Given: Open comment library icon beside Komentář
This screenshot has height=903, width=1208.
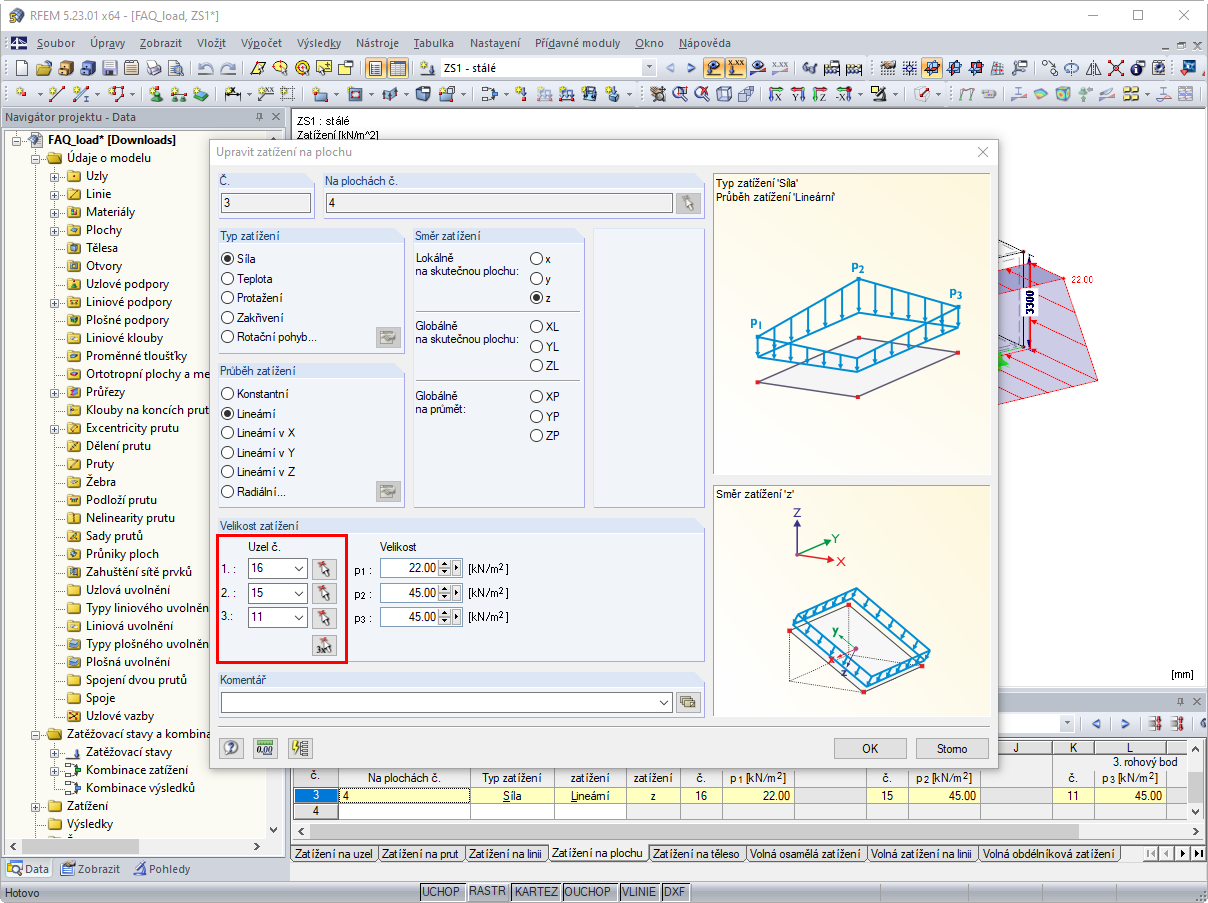Looking at the screenshot, I should click(x=688, y=702).
